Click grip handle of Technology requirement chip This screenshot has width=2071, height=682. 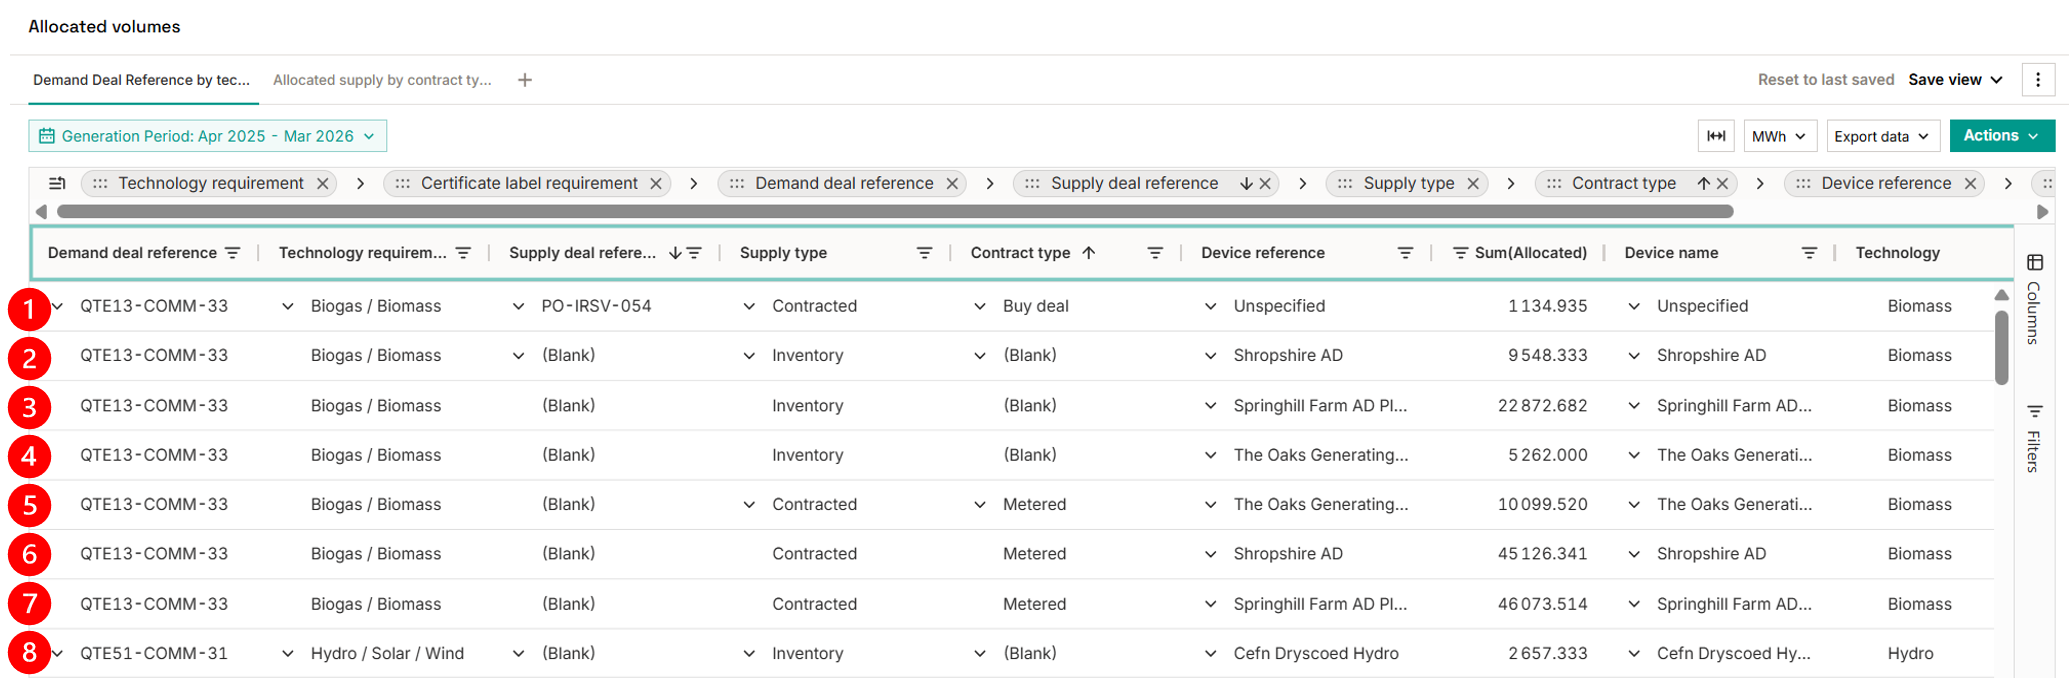(100, 184)
